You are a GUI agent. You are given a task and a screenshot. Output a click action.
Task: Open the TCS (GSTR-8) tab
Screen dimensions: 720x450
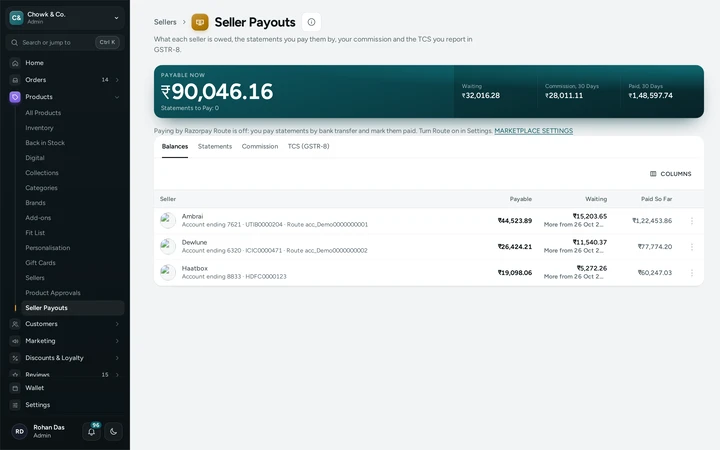[309, 146]
